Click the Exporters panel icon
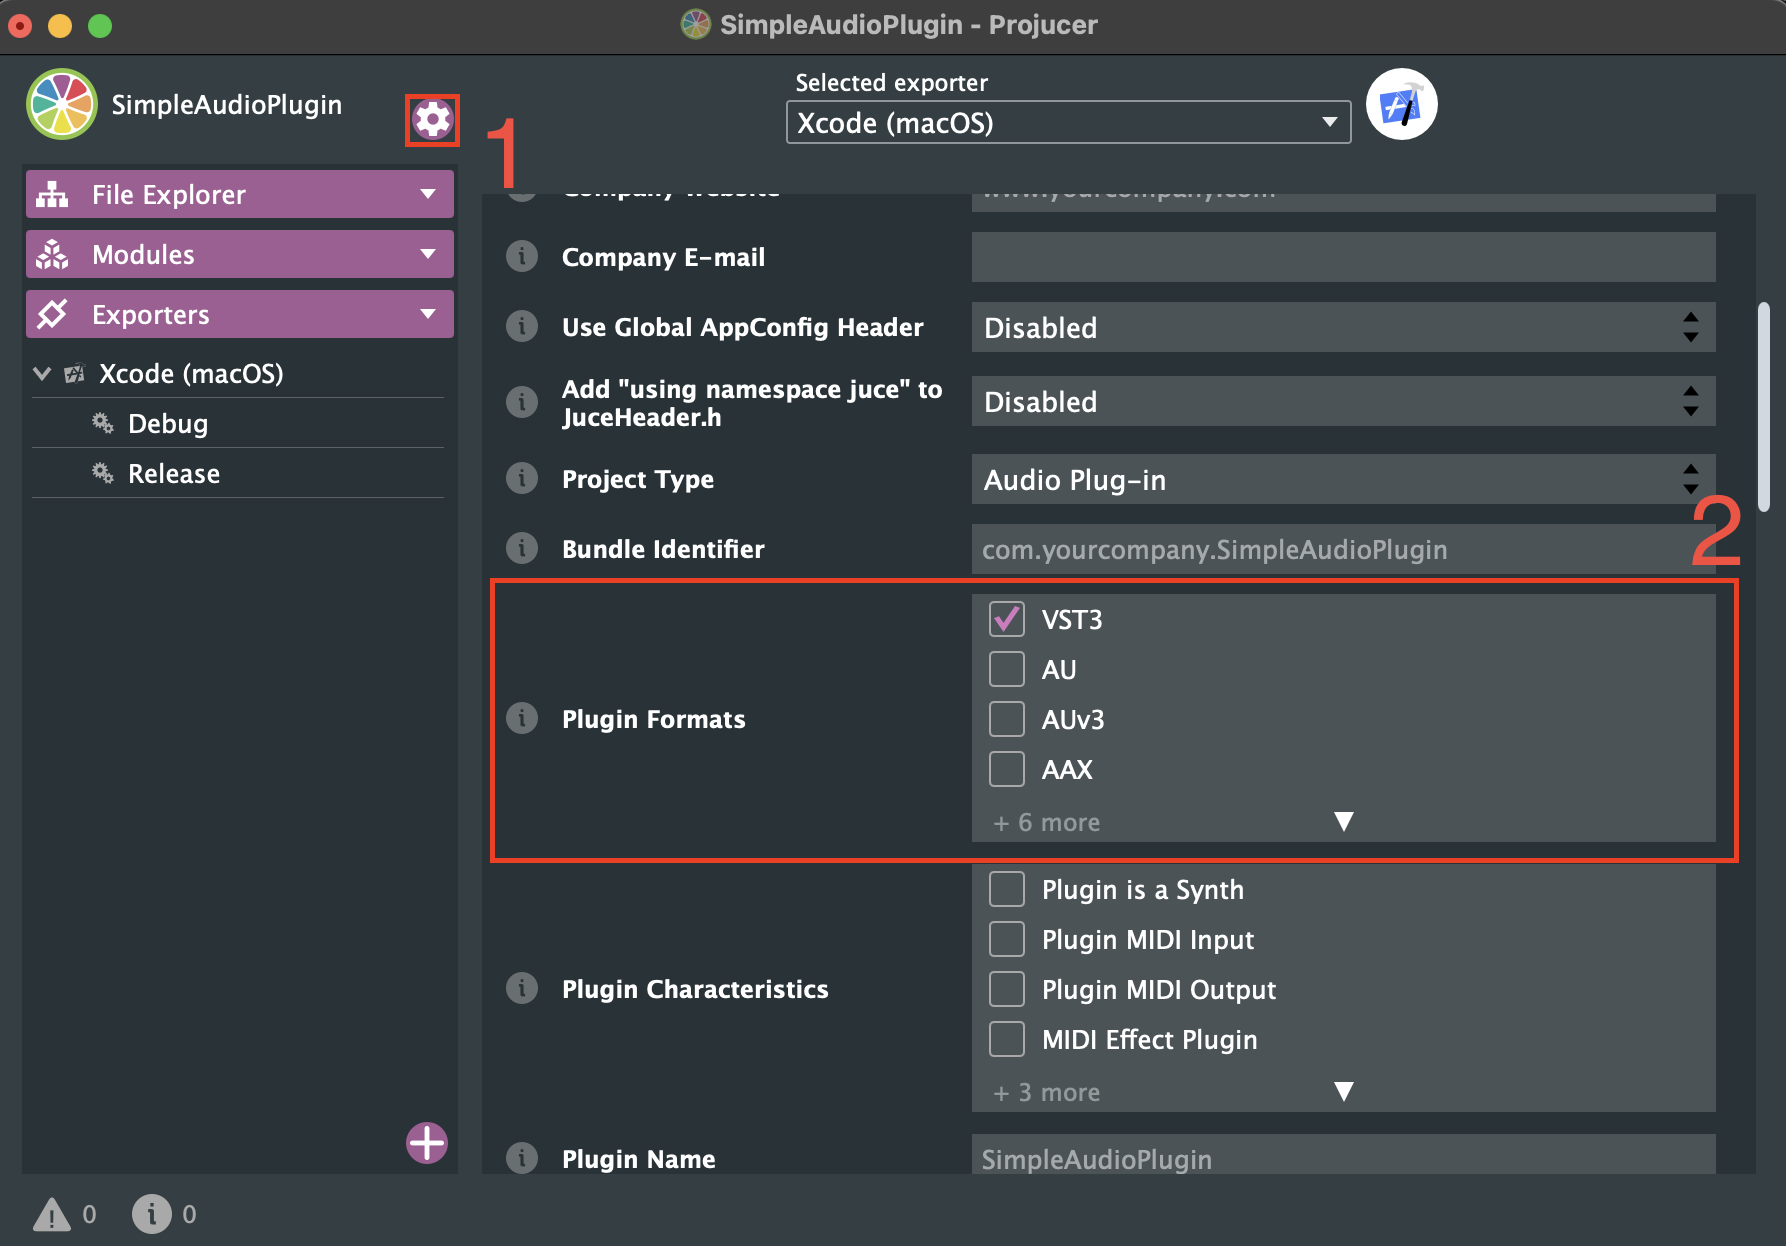 (52, 314)
